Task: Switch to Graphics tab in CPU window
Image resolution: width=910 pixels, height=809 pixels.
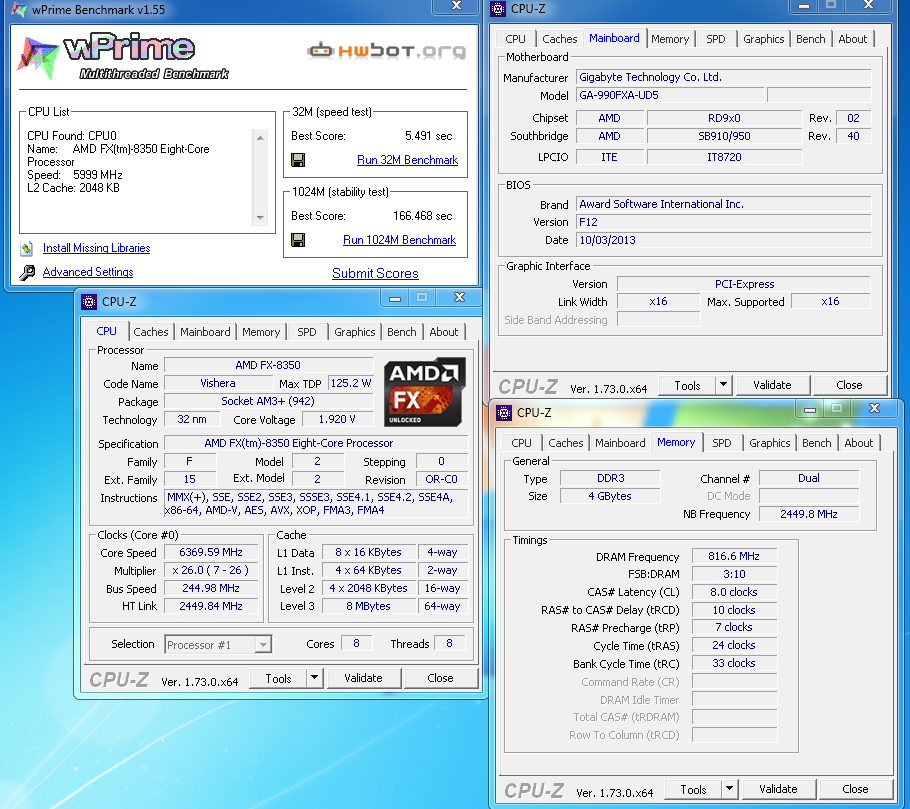Action: (355, 332)
